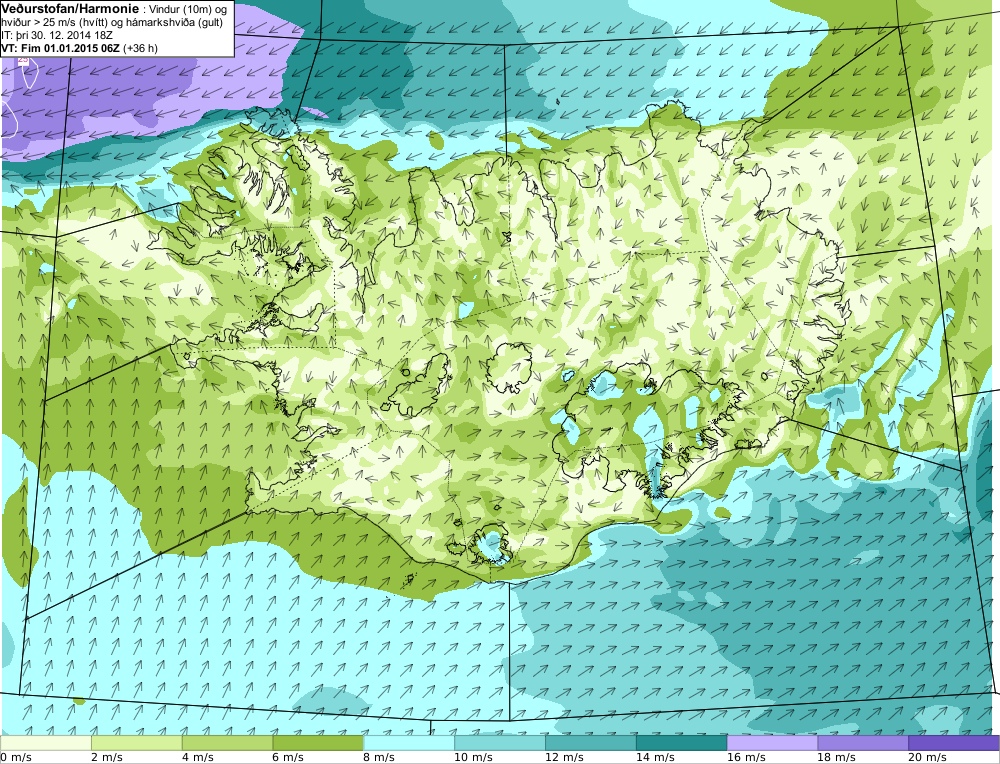The image size is (1000, 764).
Task: Click the pale cream 0–2 m/s legend swatch
Action: pos(46,743)
